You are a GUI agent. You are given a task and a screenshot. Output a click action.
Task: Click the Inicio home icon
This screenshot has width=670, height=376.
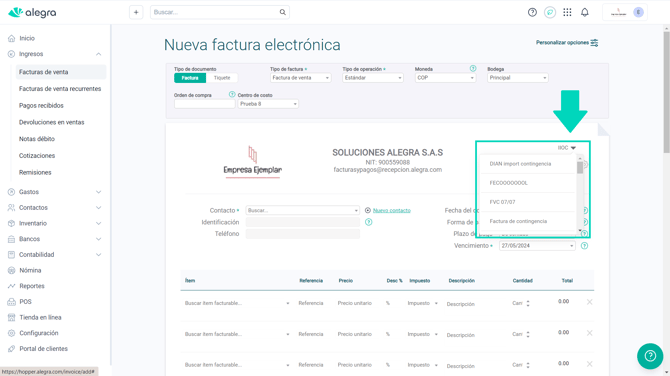[12, 38]
